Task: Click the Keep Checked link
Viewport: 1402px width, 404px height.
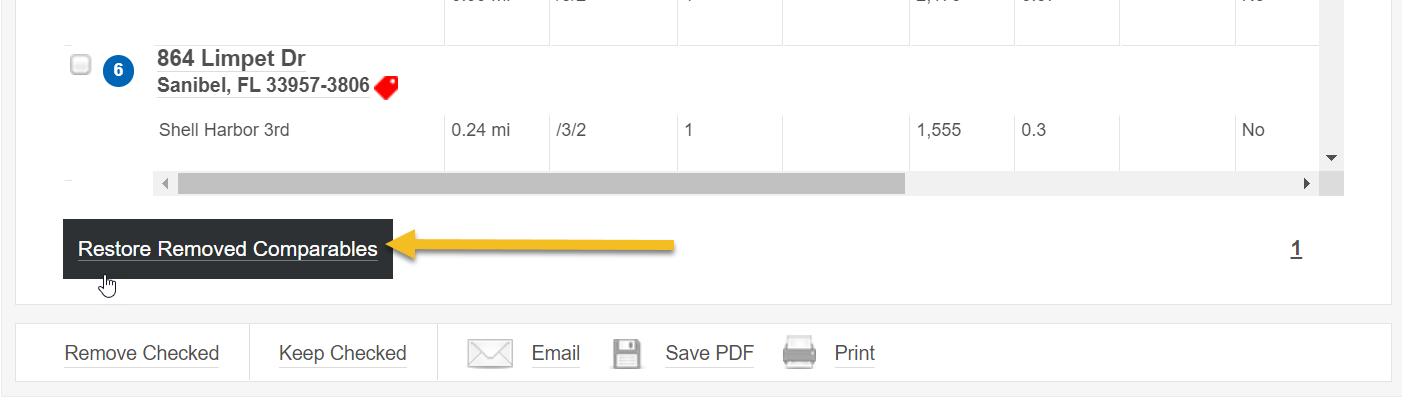Action: 343,353
